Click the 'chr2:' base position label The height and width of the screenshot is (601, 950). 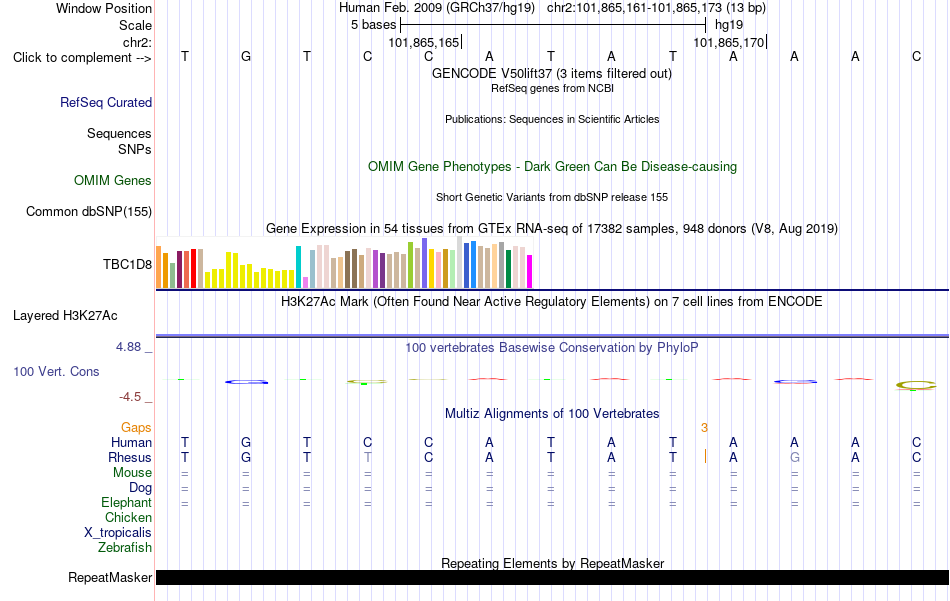(138, 42)
